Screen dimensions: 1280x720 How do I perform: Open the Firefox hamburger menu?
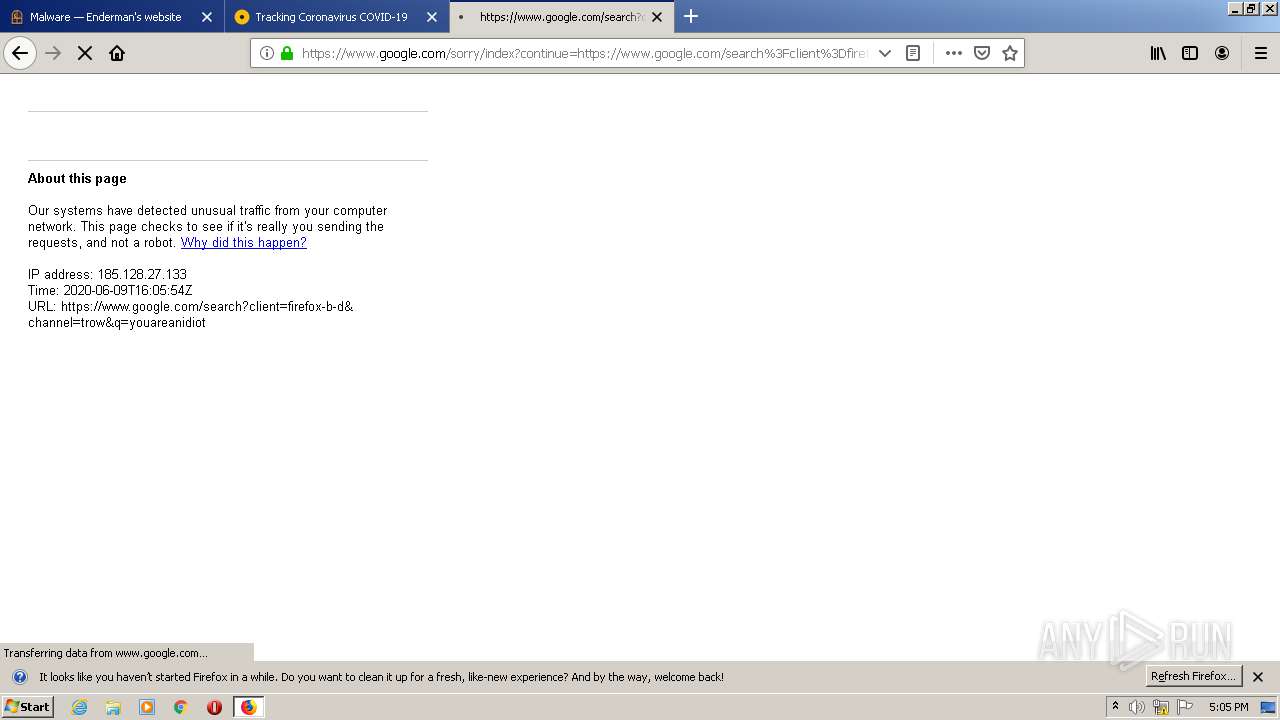(x=1261, y=53)
